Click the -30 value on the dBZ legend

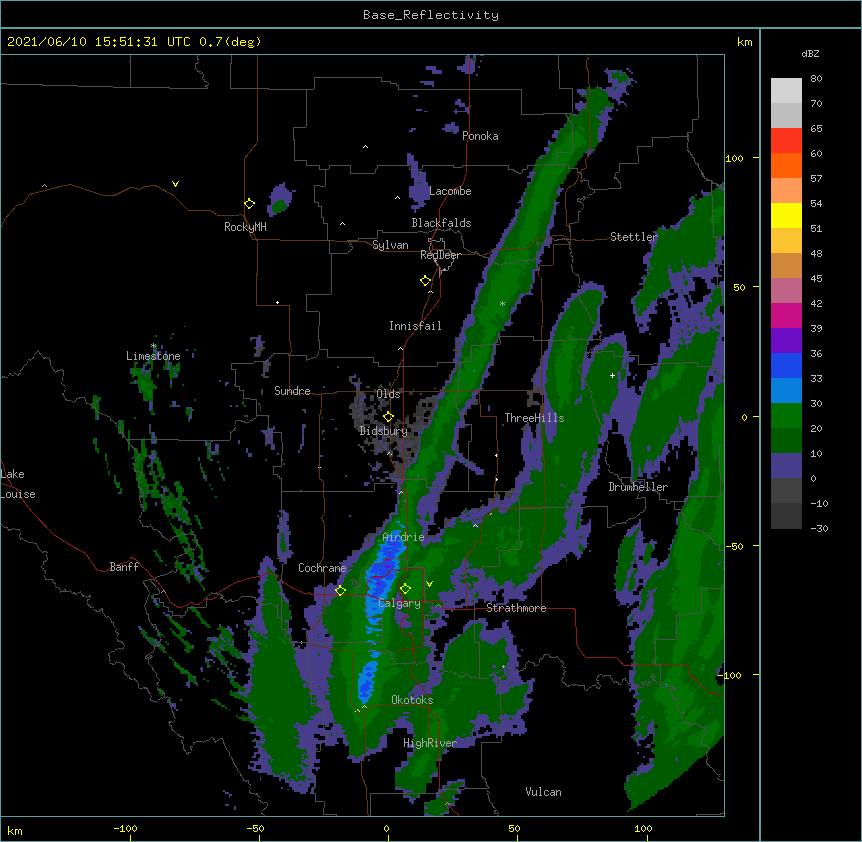pos(819,529)
